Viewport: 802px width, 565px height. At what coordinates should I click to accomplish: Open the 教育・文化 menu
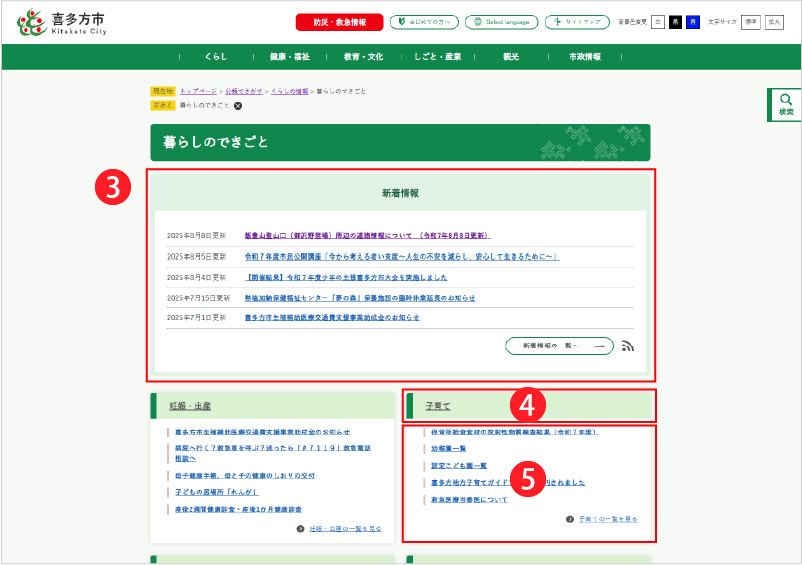pyautogui.click(x=363, y=57)
